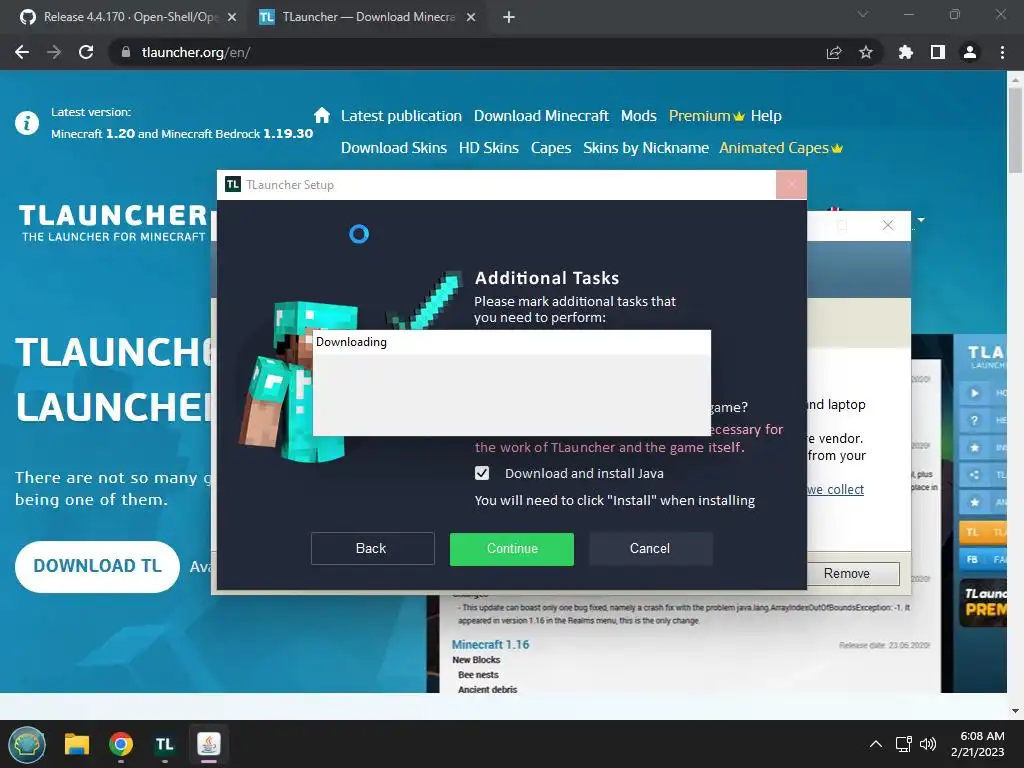The image size is (1024, 768).
Task: Open the Capes page link
Action: click(551, 148)
